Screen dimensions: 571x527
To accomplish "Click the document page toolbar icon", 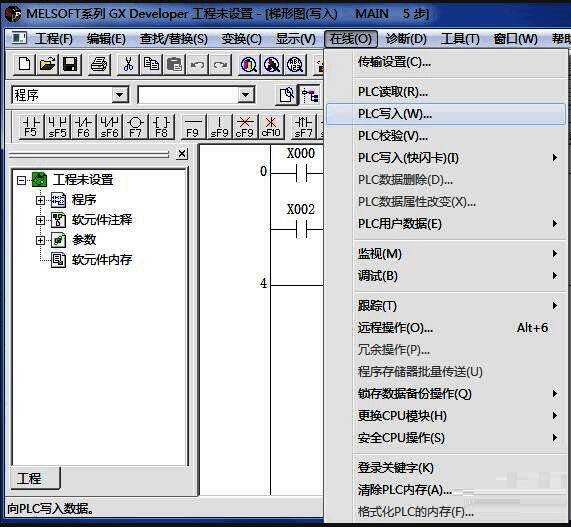I will (287, 95).
